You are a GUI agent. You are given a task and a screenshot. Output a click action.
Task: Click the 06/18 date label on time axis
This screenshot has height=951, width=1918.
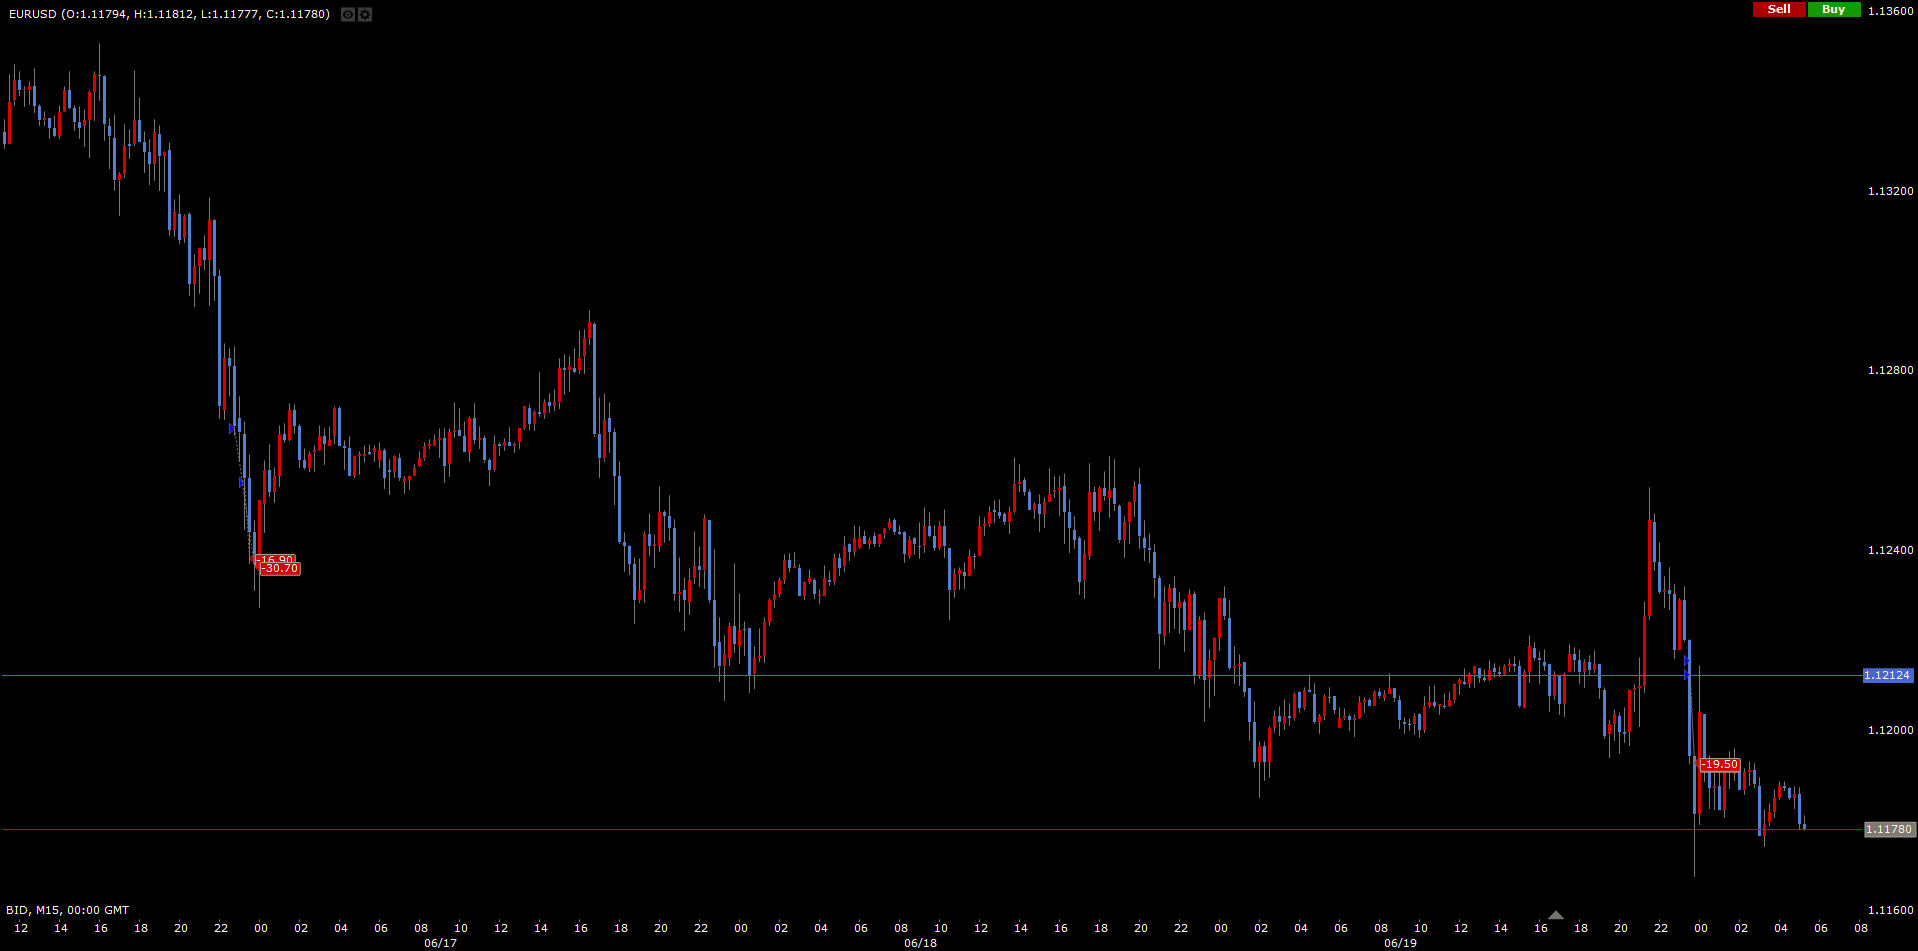tap(920, 943)
